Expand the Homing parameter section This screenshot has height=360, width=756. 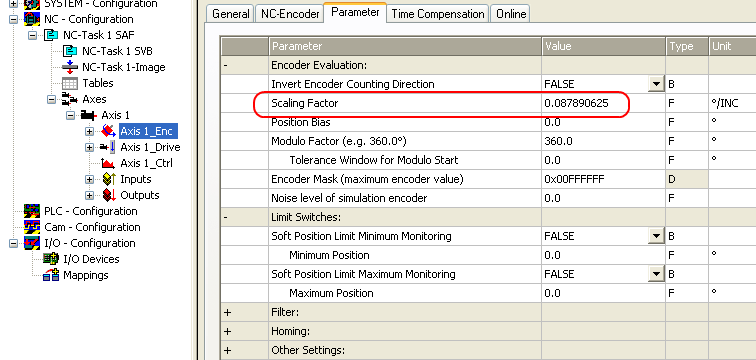click(228, 332)
